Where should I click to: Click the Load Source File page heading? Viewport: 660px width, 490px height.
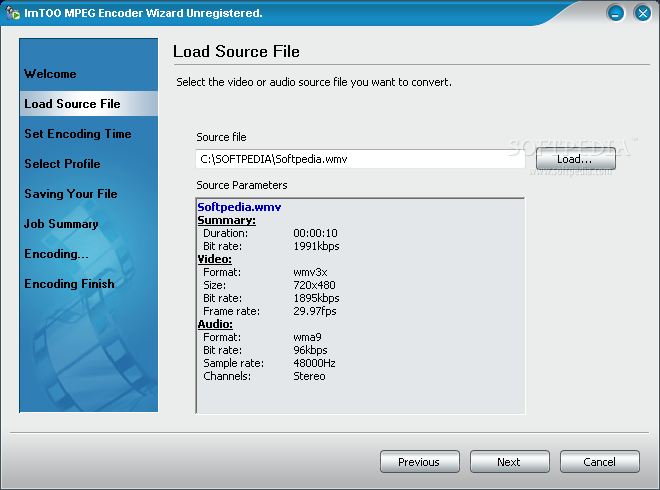point(236,51)
